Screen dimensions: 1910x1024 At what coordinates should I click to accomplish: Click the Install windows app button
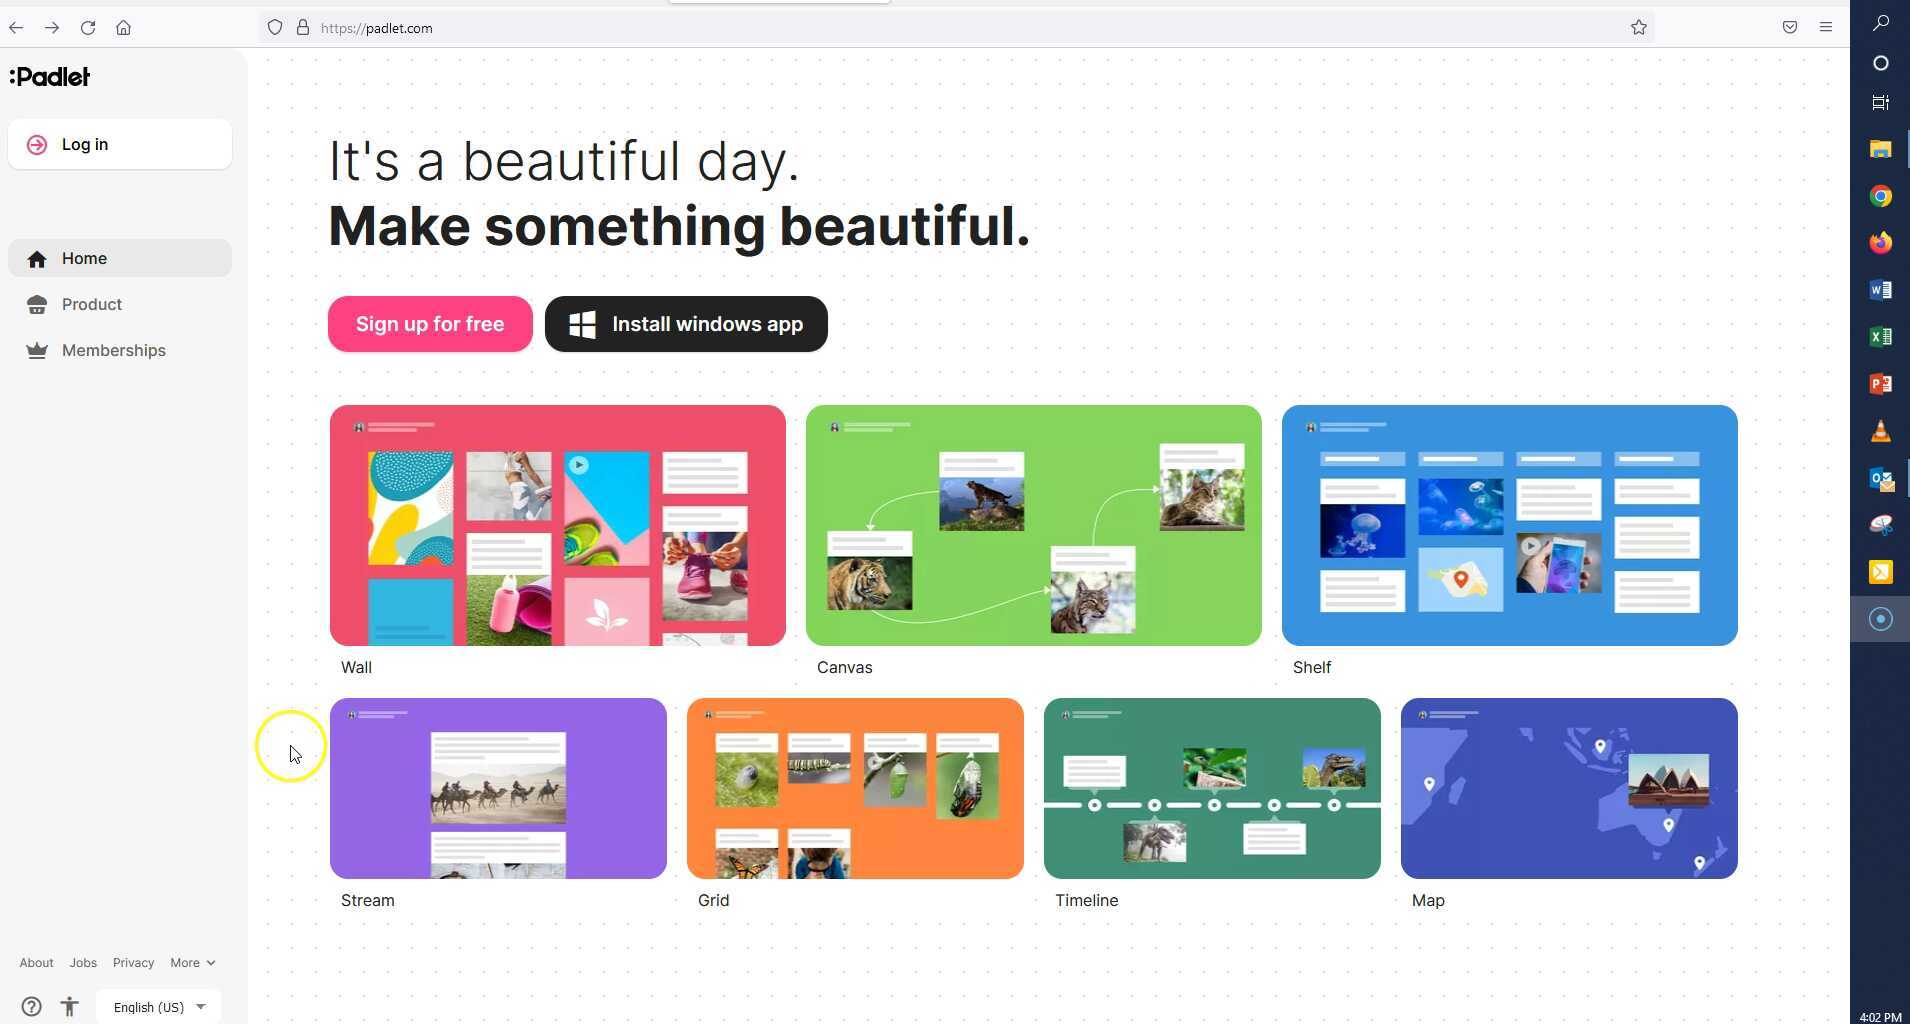685,323
